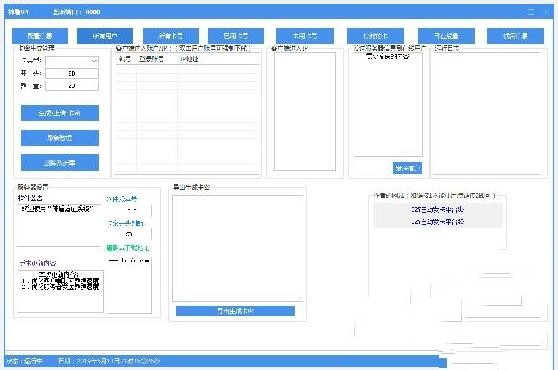Select the 已用卡密 tab
Viewport: 558px width, 370px height.
click(x=236, y=36)
